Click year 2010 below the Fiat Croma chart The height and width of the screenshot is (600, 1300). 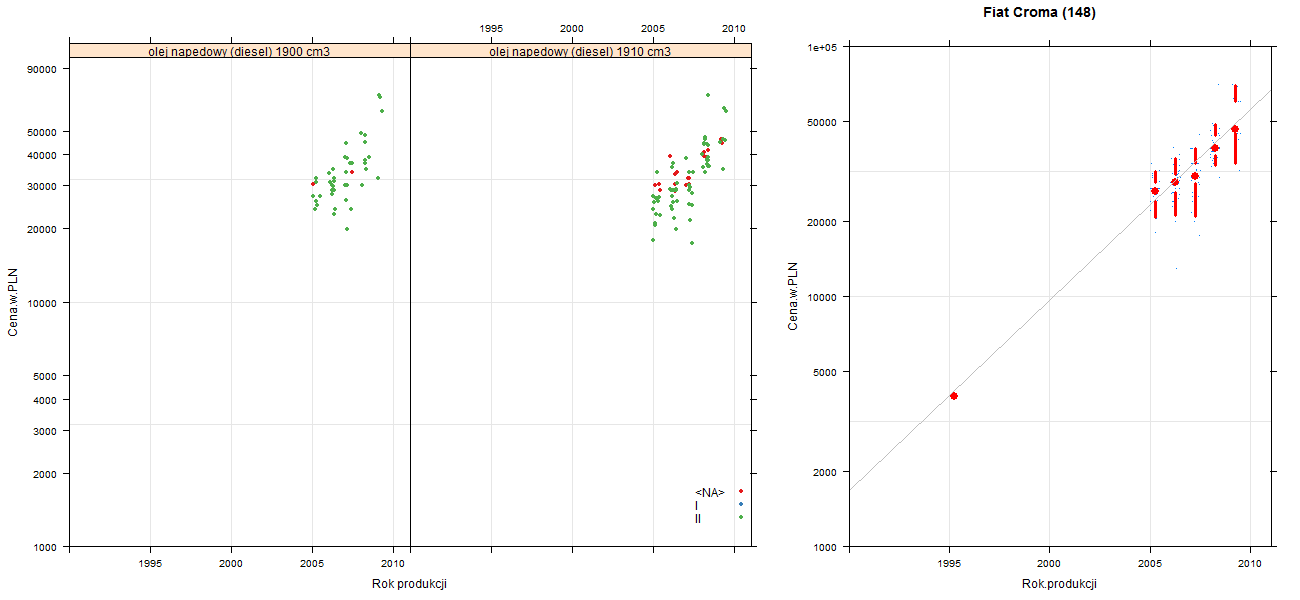coord(1250,564)
